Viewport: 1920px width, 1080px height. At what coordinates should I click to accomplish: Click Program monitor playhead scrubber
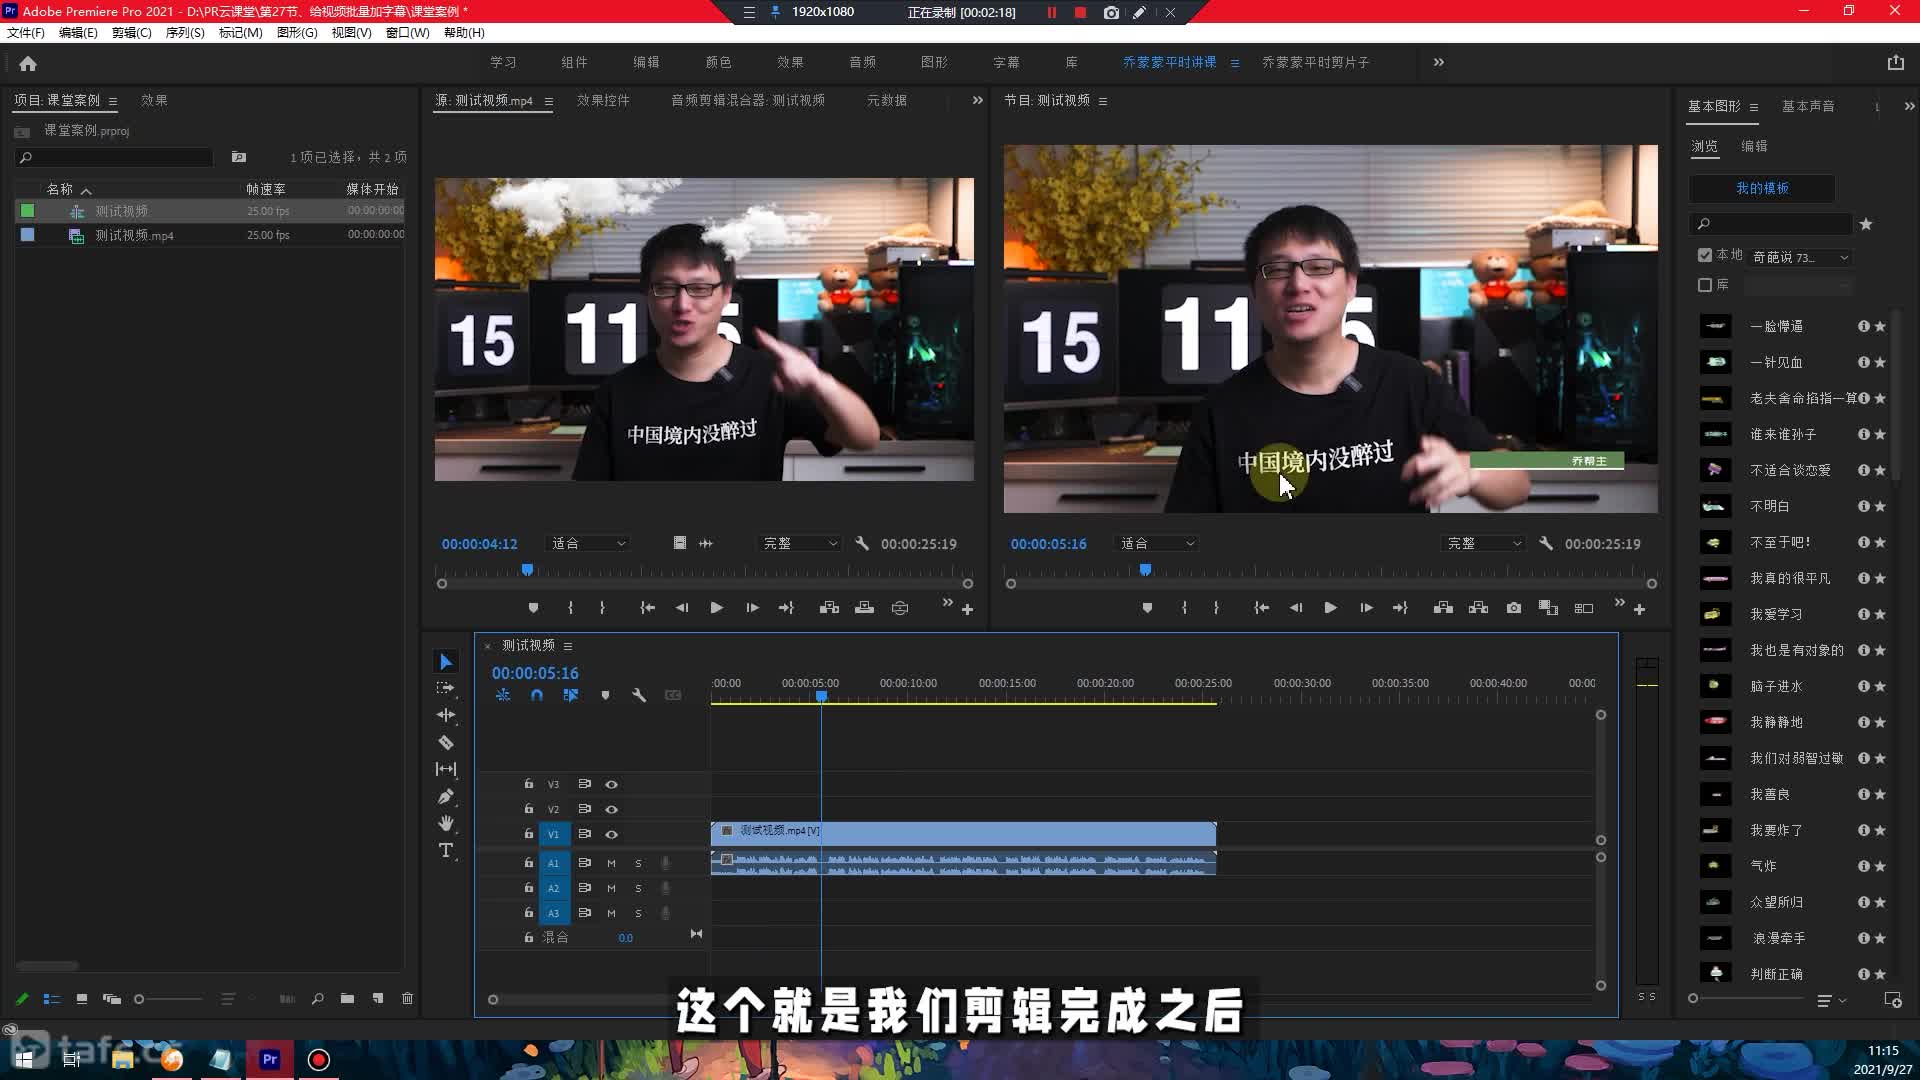[x=1145, y=570]
